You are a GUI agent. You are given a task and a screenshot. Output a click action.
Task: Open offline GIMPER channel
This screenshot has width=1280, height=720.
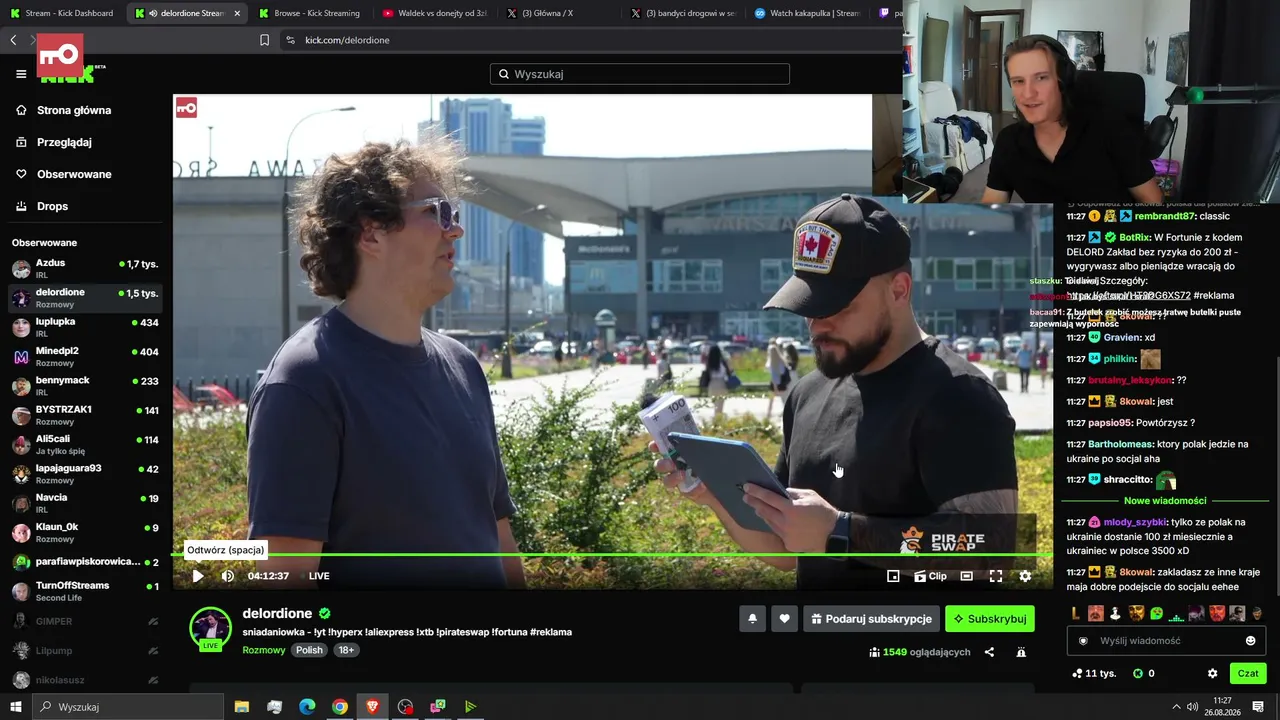[85, 622]
